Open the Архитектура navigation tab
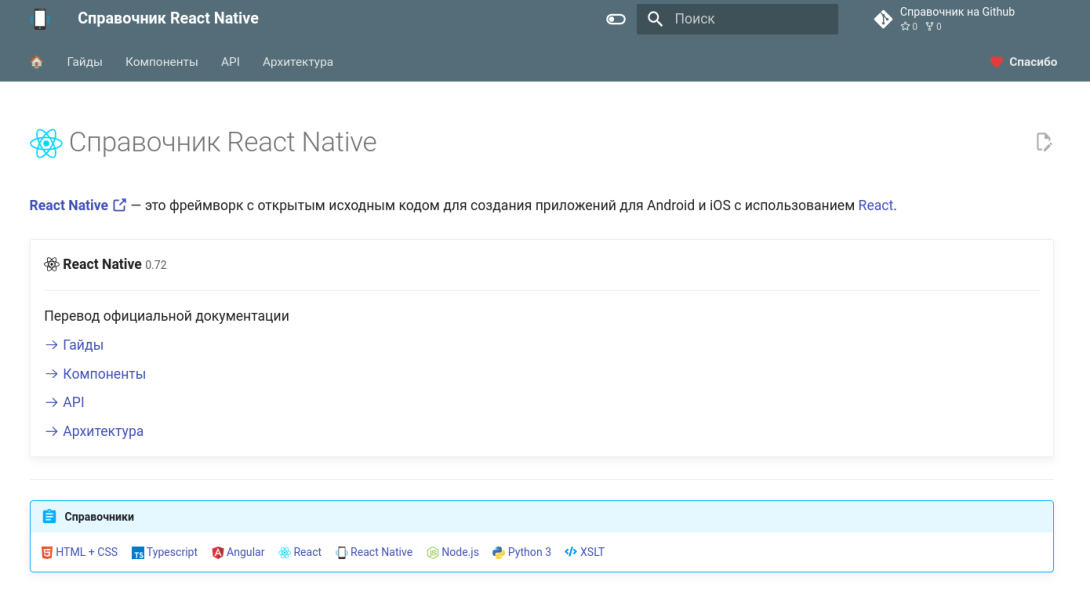Screen dimensions: 1090x603 click(298, 62)
